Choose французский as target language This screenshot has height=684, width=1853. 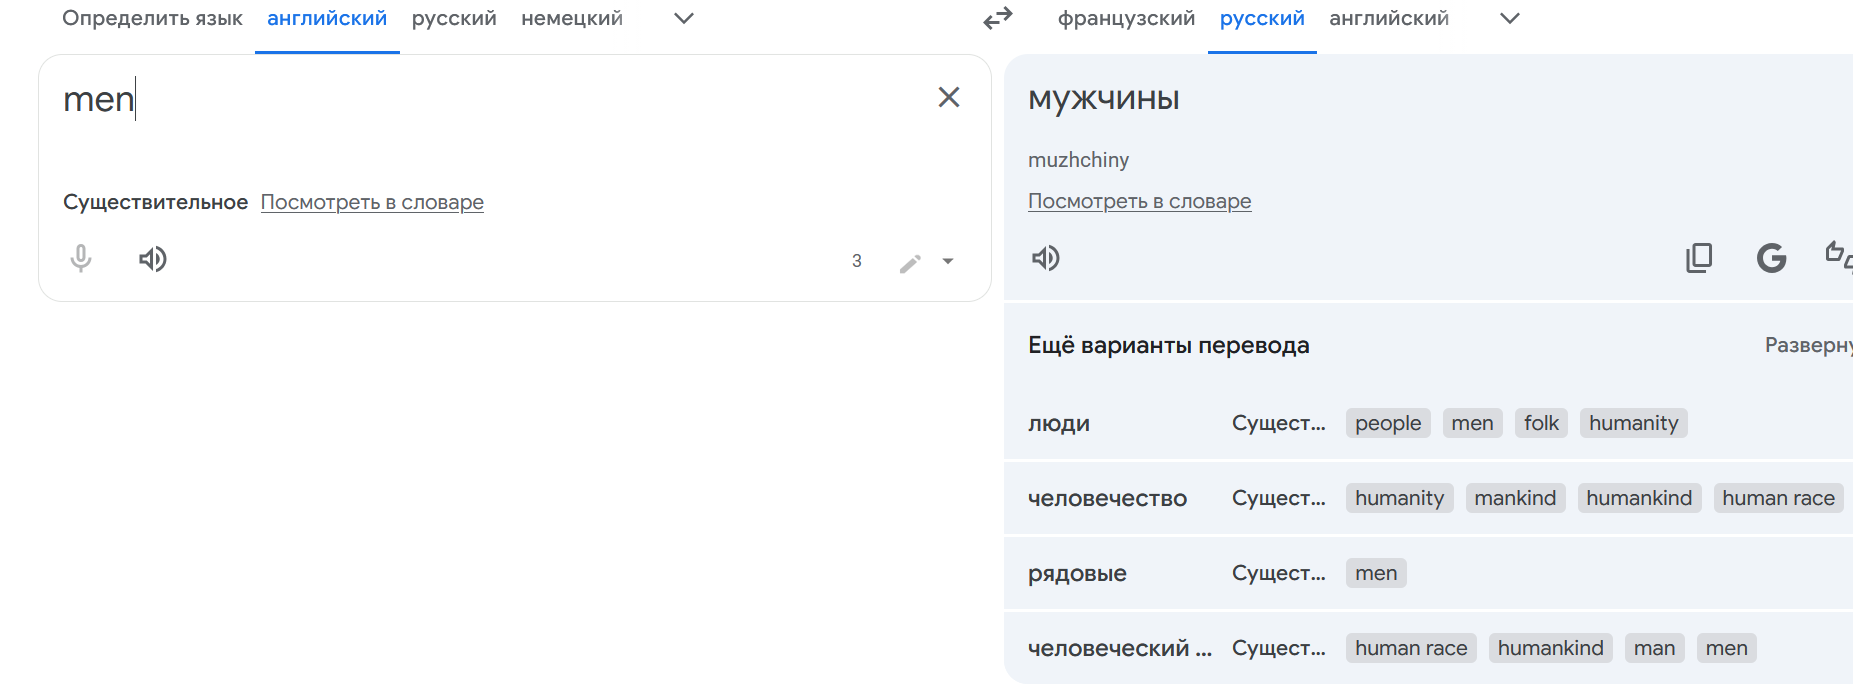pos(1126,18)
